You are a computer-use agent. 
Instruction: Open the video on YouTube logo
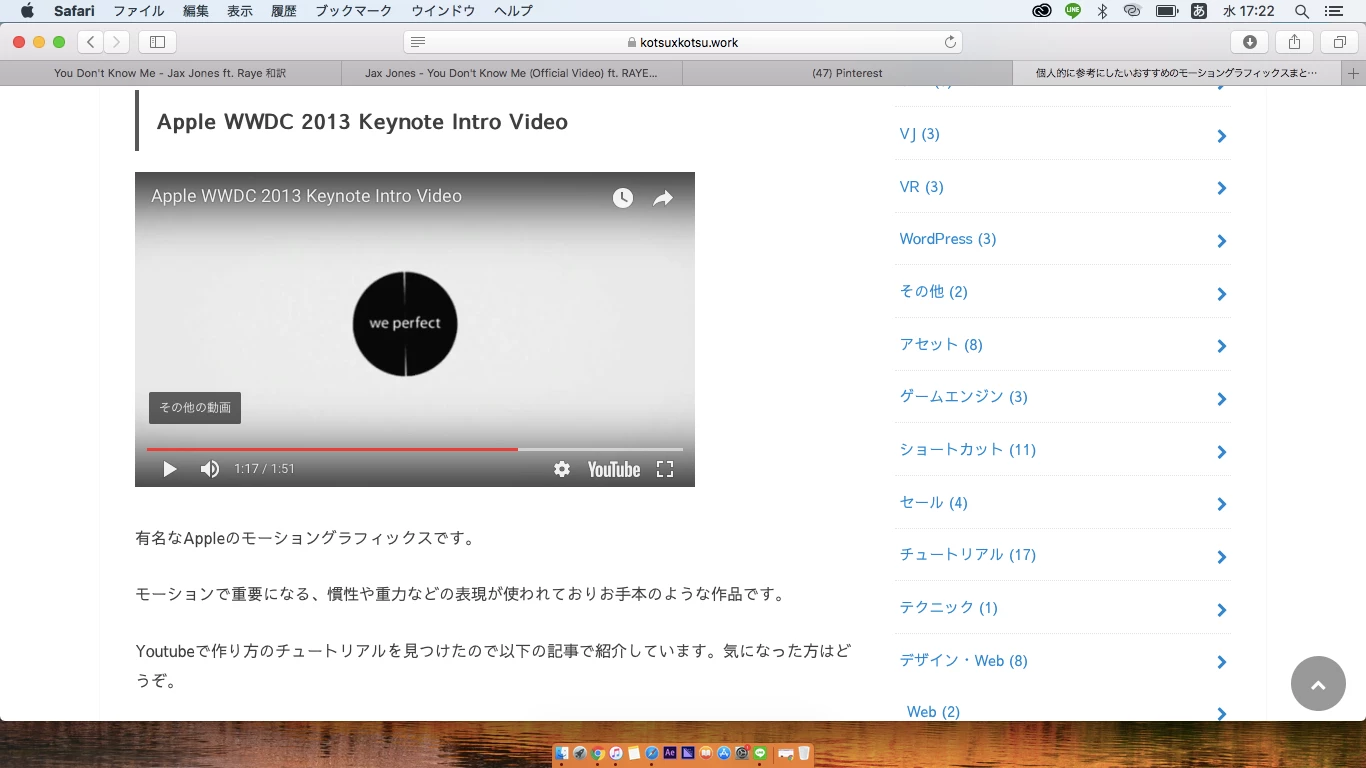point(613,469)
